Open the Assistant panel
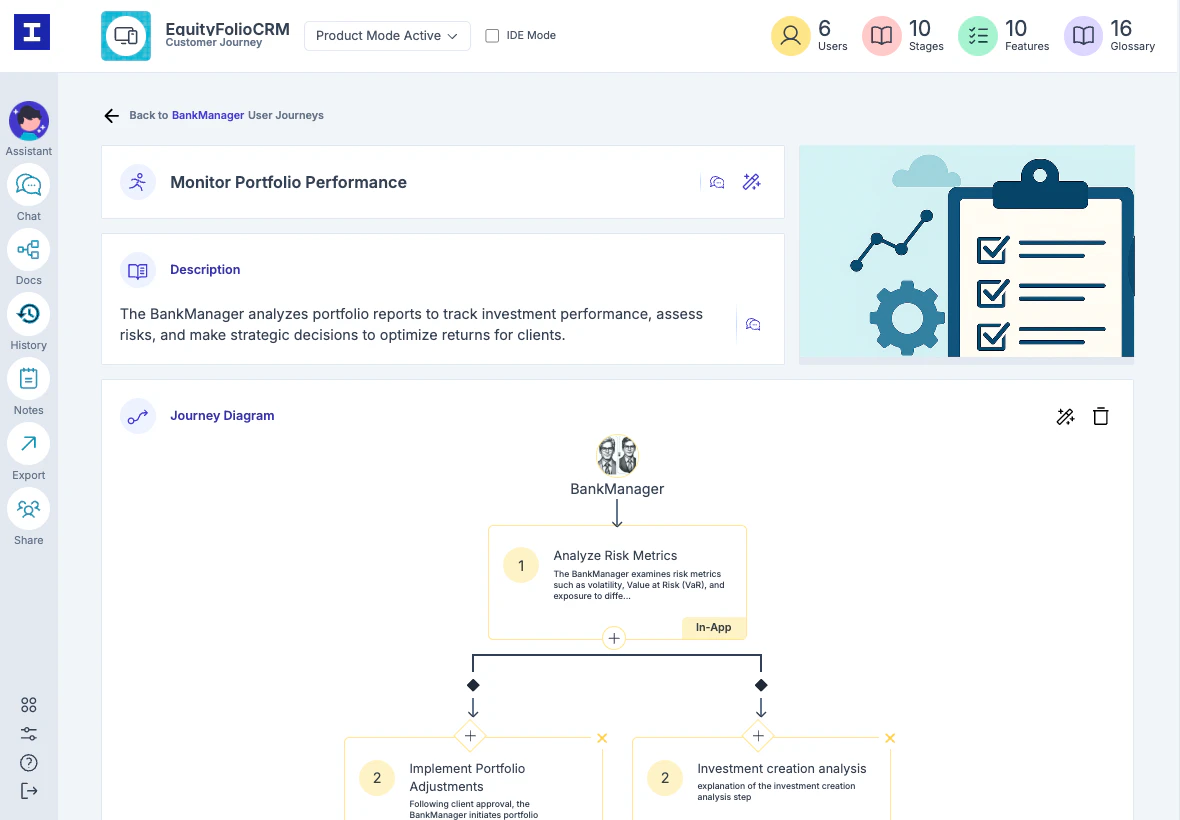 [x=28, y=122]
